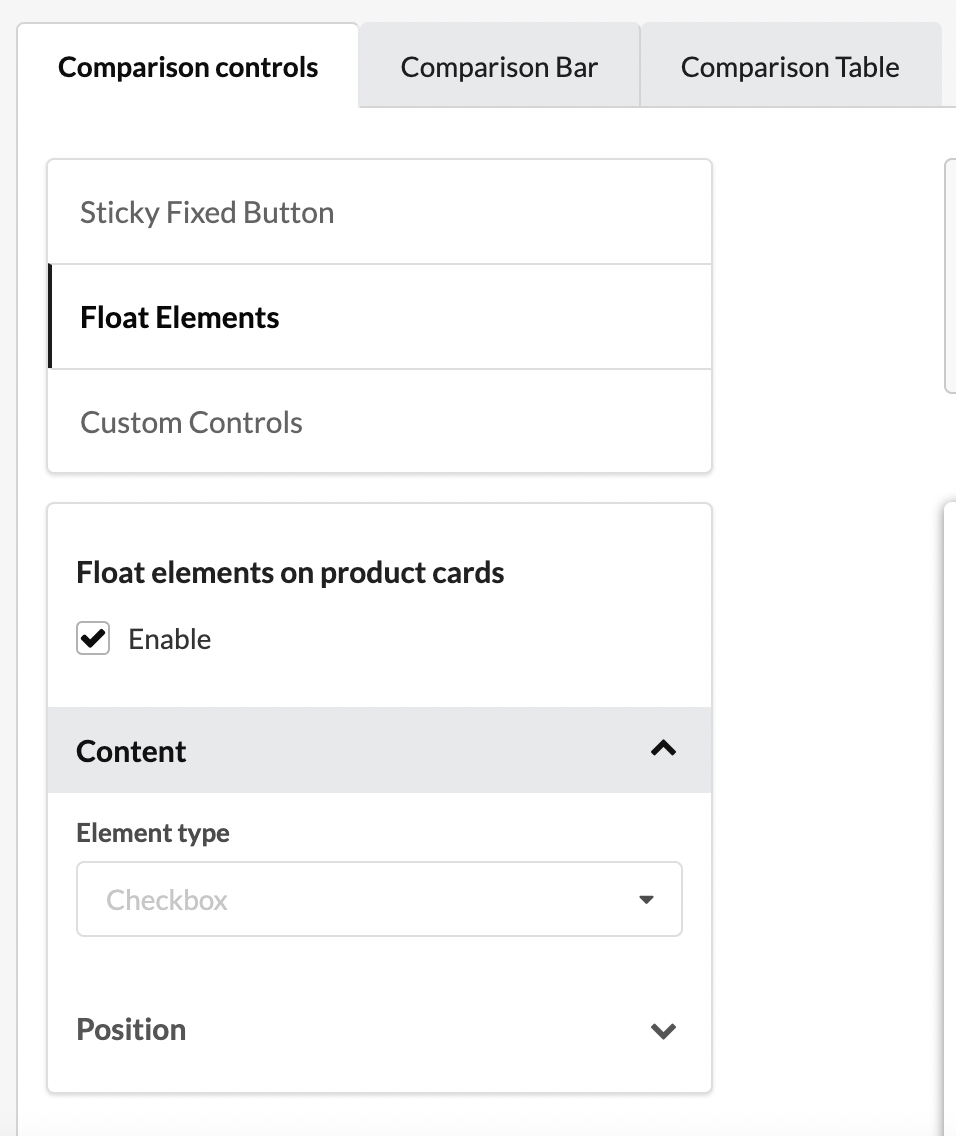Click the partially visible upper right panel
Screen dimensions: 956x1136
950,275
